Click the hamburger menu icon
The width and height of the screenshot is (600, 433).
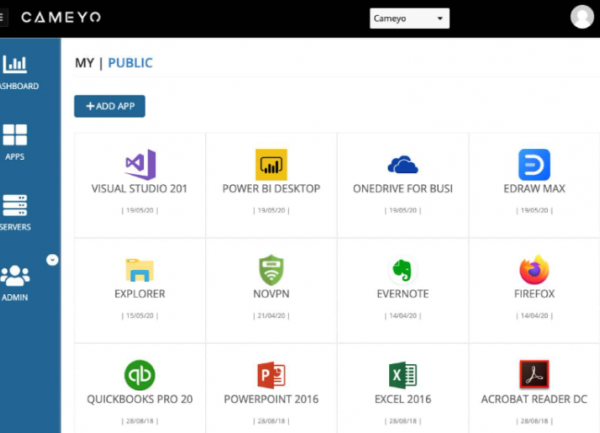point(2,17)
